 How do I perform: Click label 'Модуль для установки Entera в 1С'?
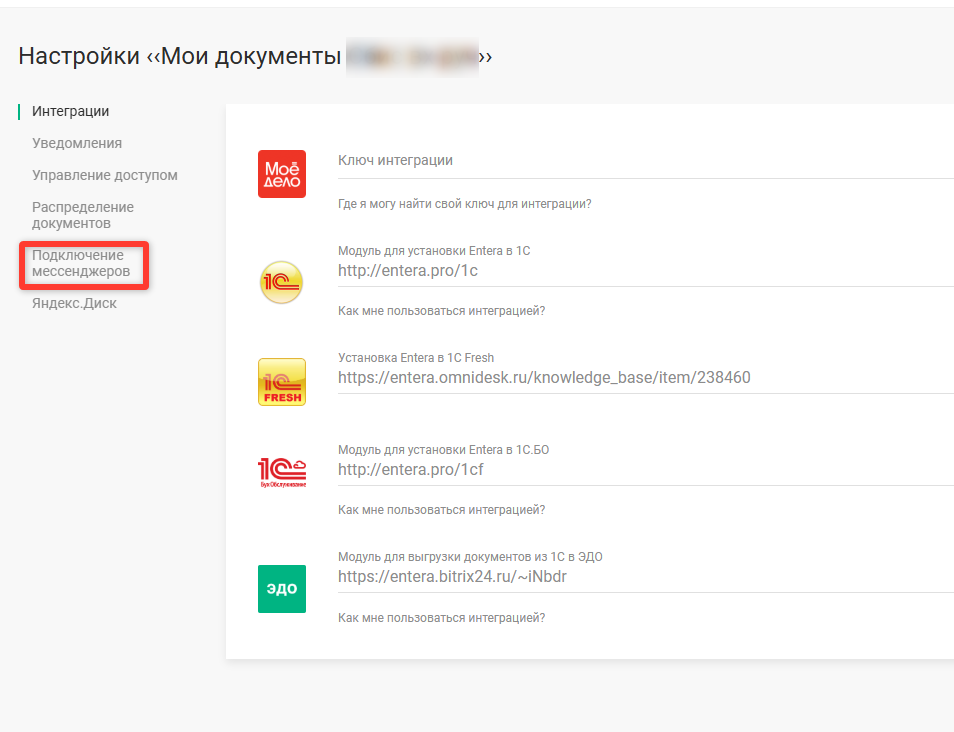[434, 251]
